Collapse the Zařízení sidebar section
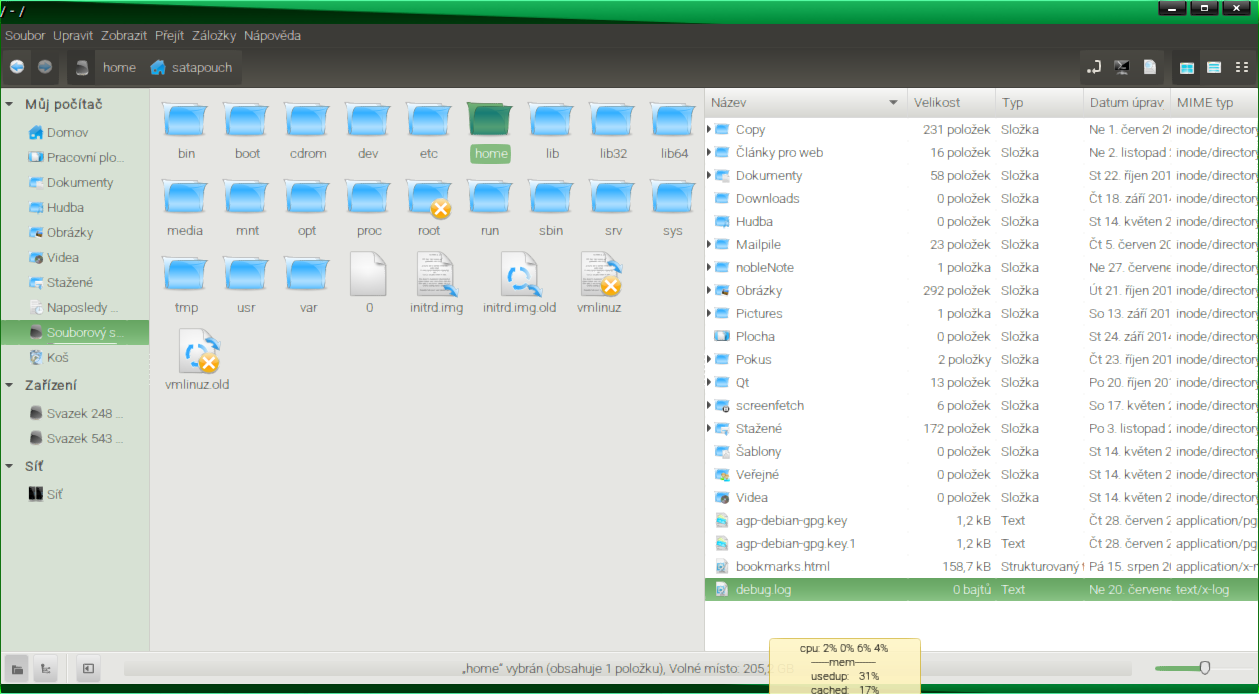1259x694 pixels. (10, 385)
